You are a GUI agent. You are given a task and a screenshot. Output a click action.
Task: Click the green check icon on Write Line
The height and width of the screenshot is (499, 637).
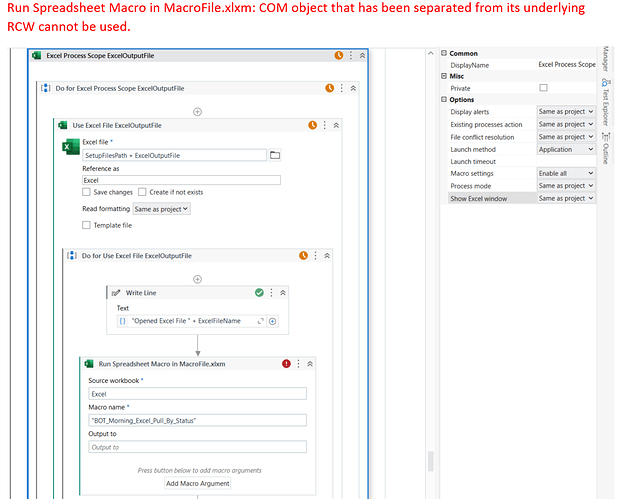click(x=259, y=293)
